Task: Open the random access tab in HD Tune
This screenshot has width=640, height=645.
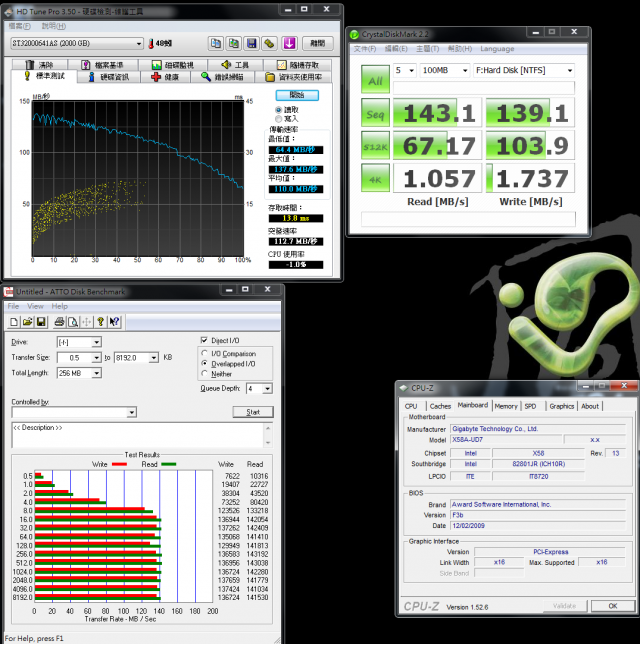Action: [297, 65]
